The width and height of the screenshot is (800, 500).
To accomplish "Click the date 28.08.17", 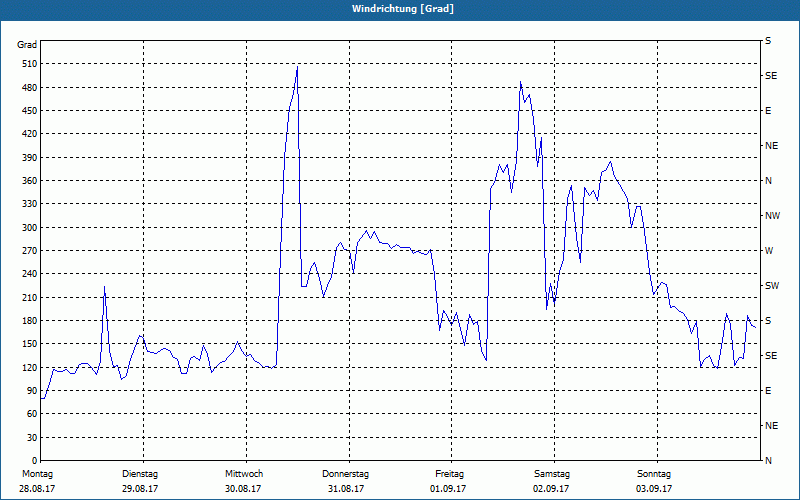I will 37,489.
